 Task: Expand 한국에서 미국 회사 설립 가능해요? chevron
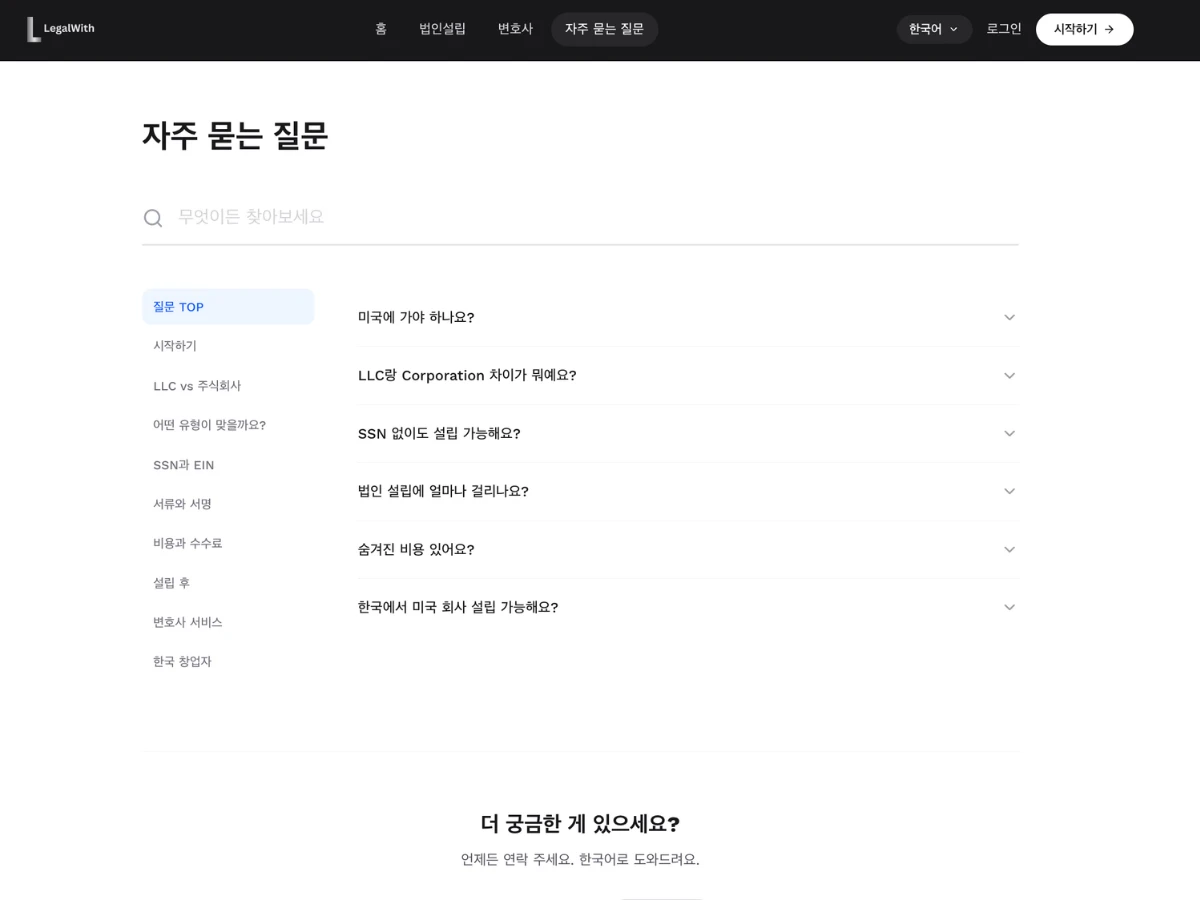[x=1009, y=607]
